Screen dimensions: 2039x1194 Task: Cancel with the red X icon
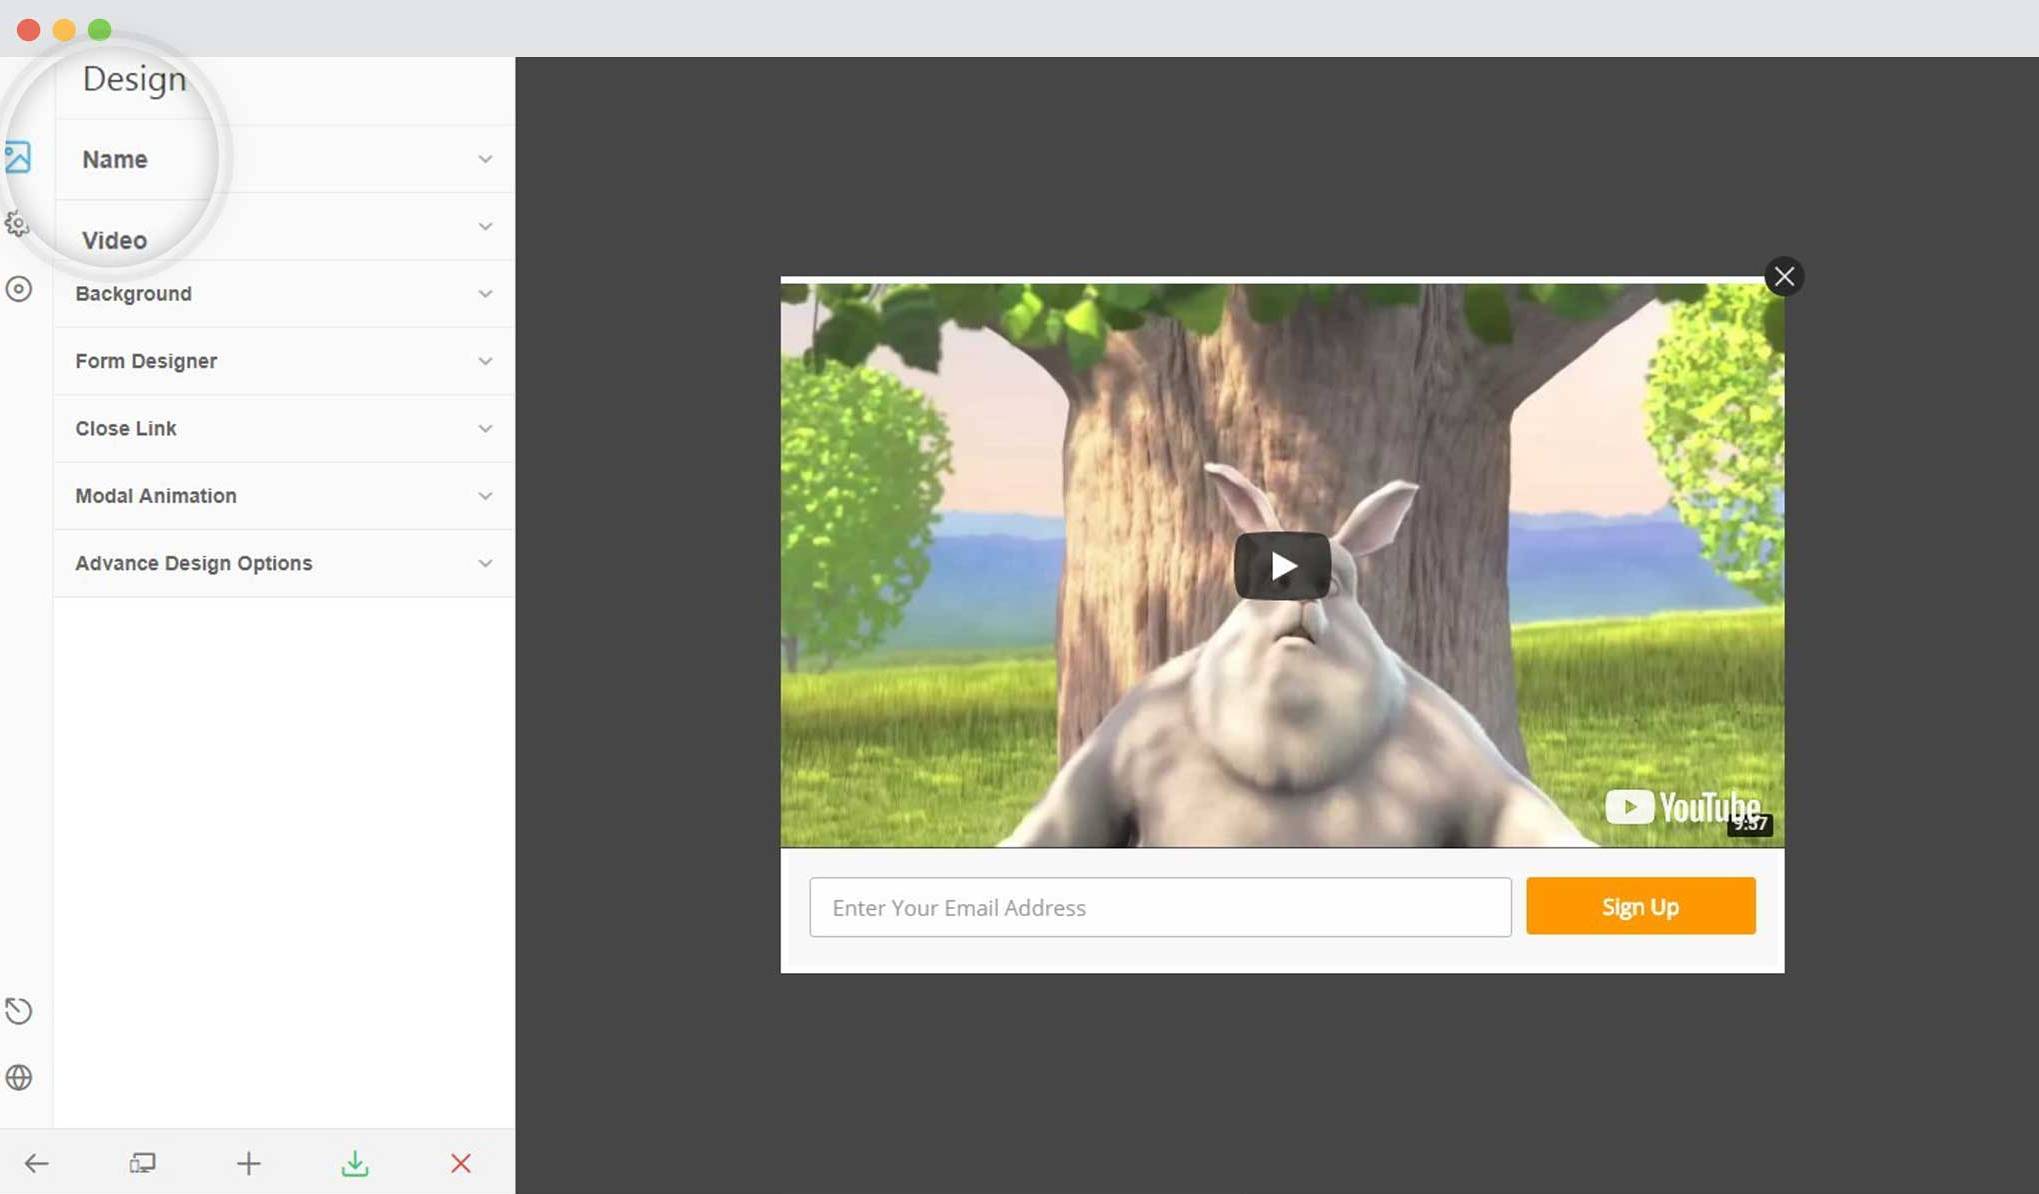(460, 1163)
